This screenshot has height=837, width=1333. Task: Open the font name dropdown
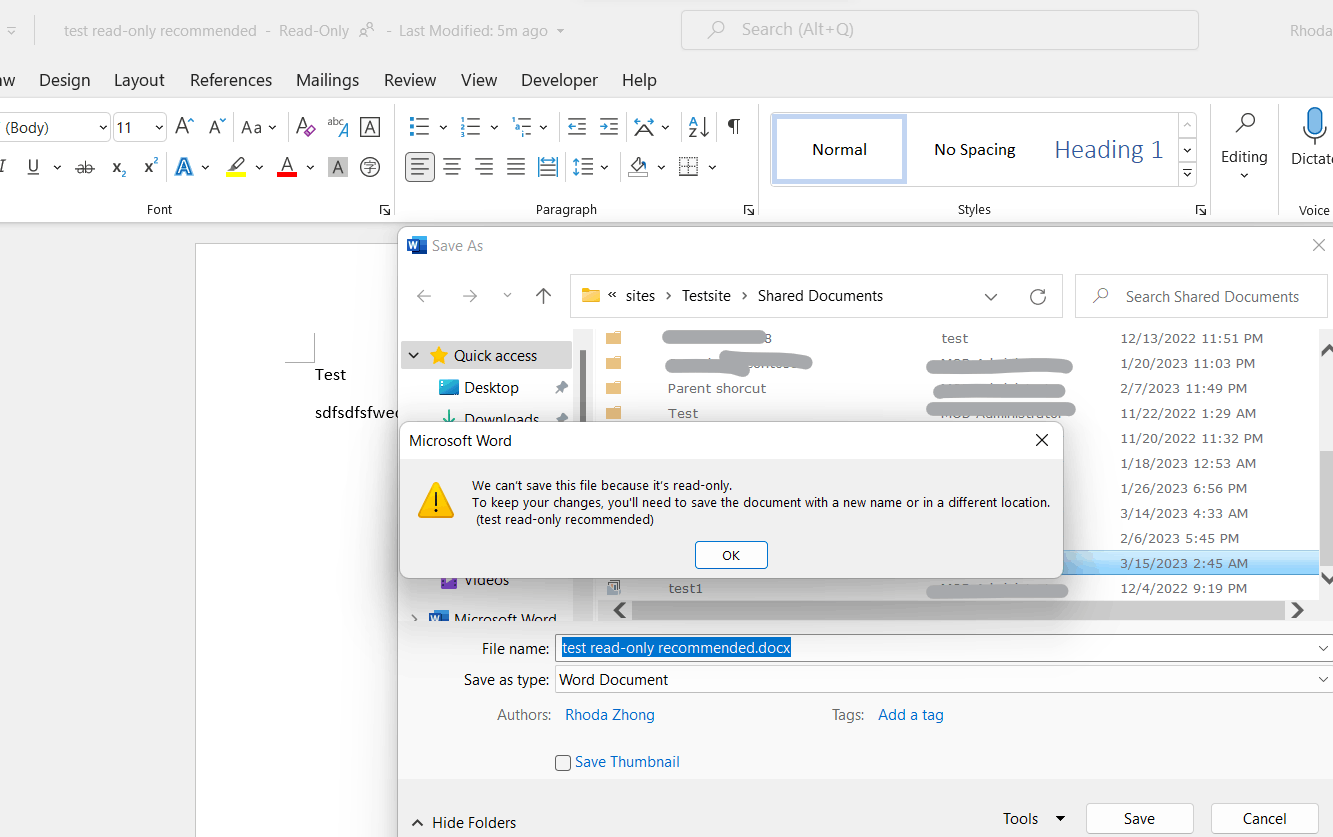click(103, 127)
